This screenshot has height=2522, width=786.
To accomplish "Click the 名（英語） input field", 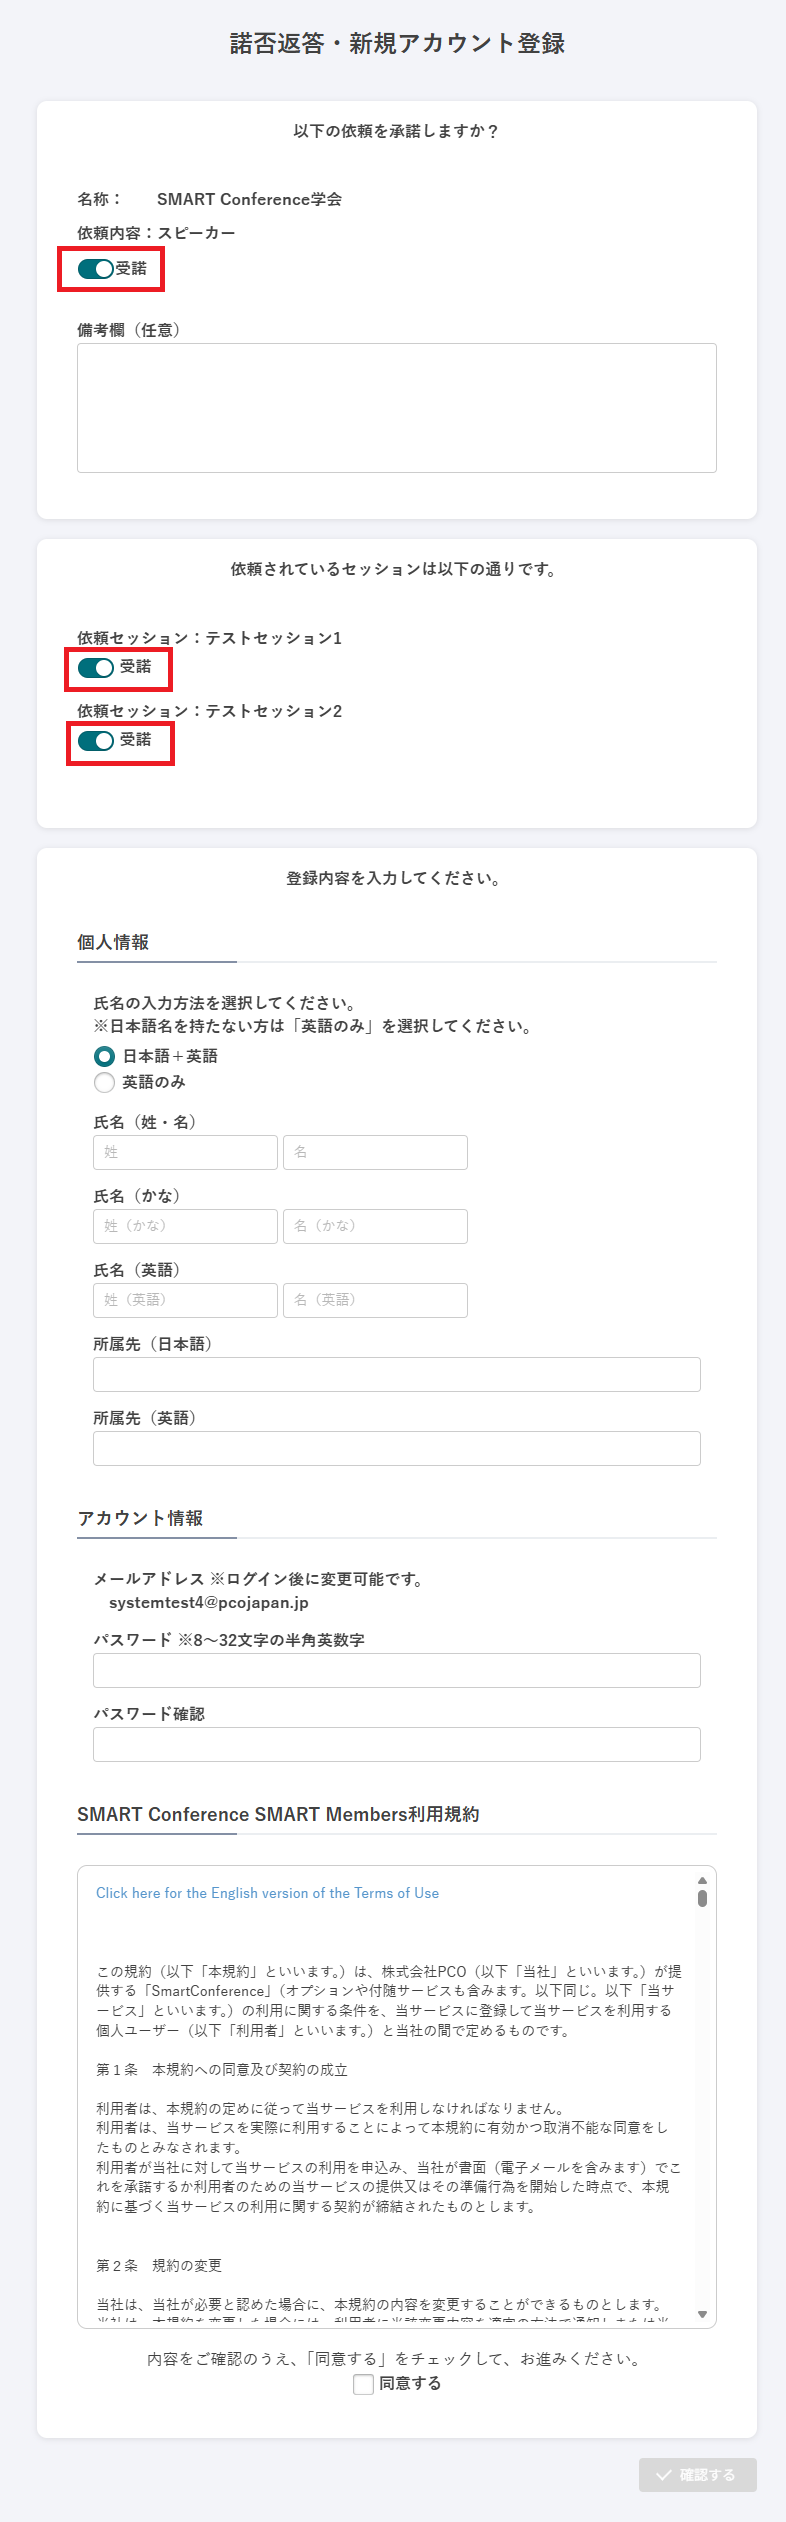I will (375, 1300).
